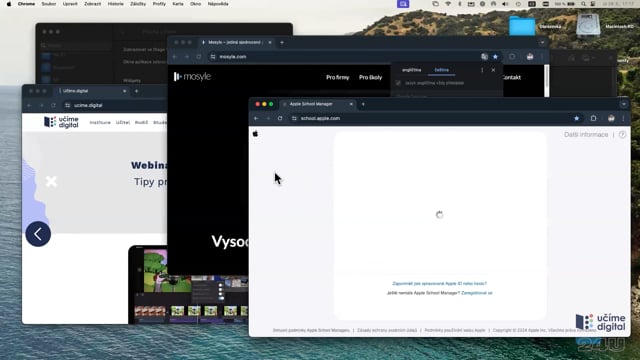
Task: Click Wi-Fi icon in menu bar
Action: [x=448, y=4]
